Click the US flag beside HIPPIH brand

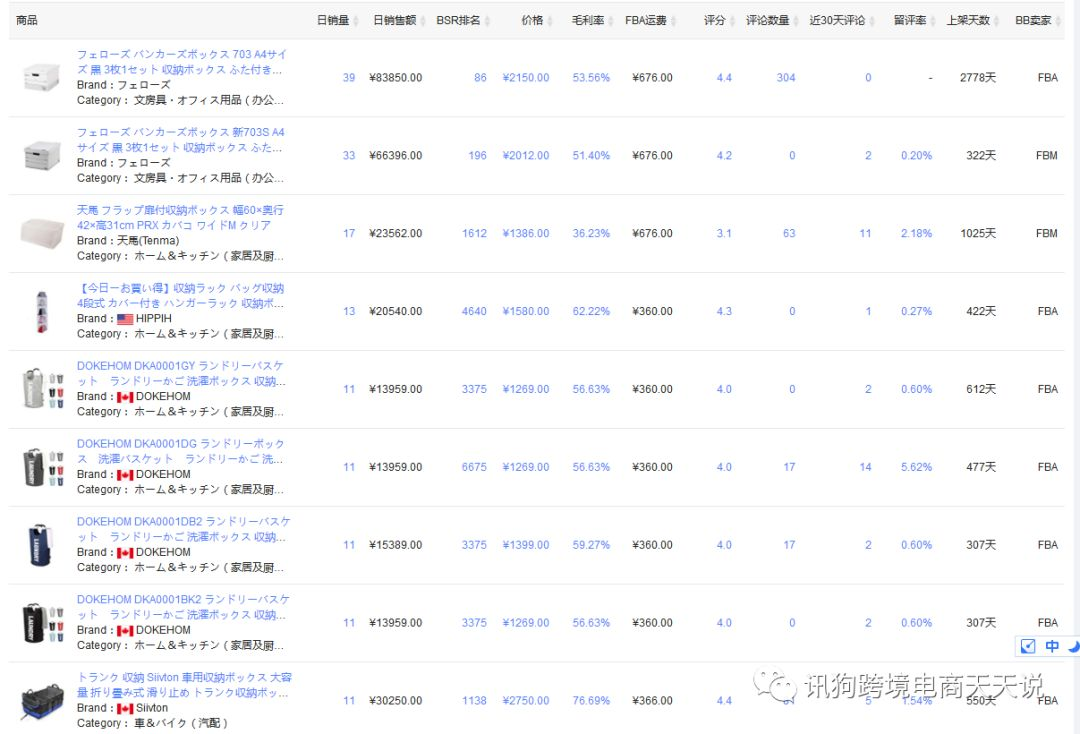[x=125, y=319]
